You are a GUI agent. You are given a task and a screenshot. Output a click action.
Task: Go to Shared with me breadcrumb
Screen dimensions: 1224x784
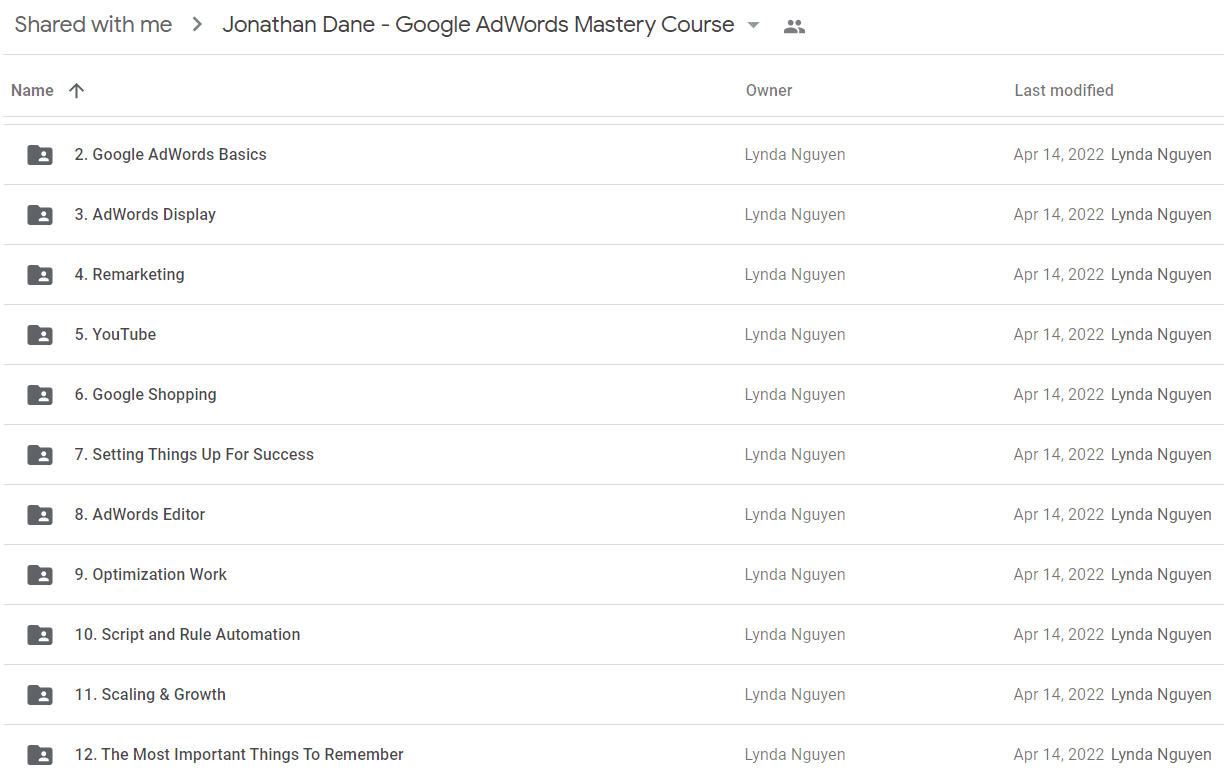[x=93, y=25]
